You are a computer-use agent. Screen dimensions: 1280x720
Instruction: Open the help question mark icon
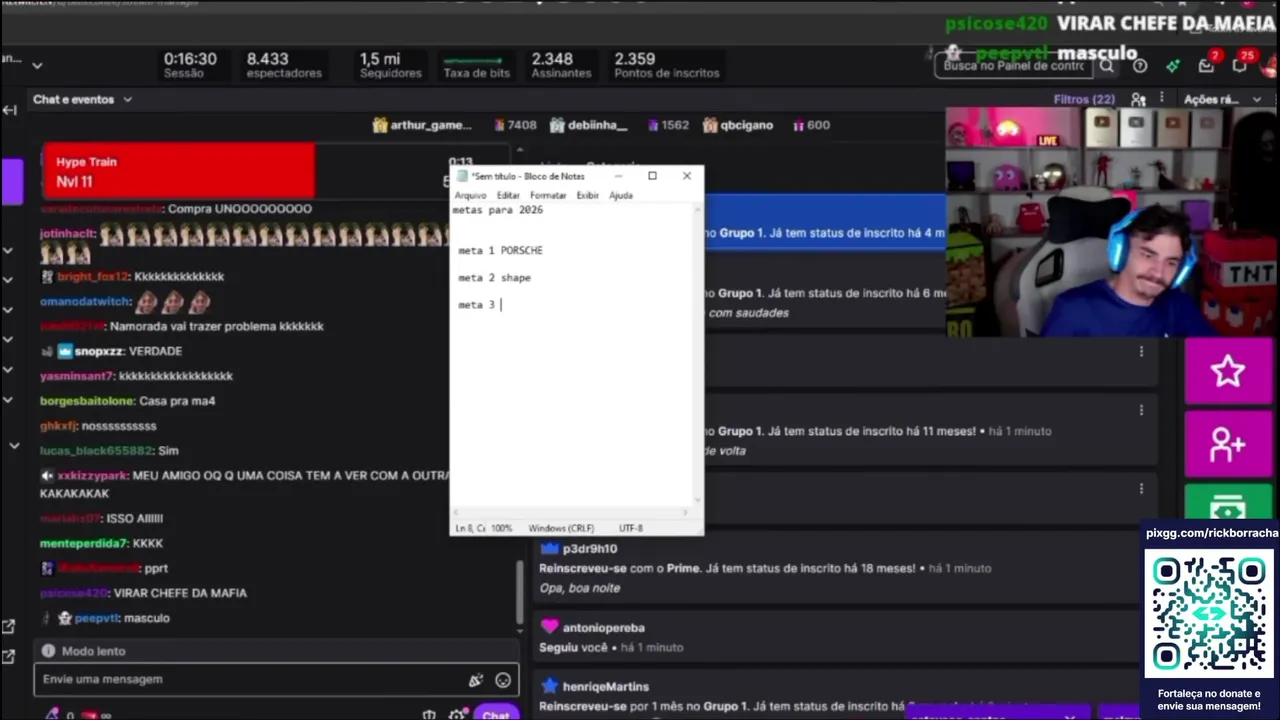click(1140, 66)
